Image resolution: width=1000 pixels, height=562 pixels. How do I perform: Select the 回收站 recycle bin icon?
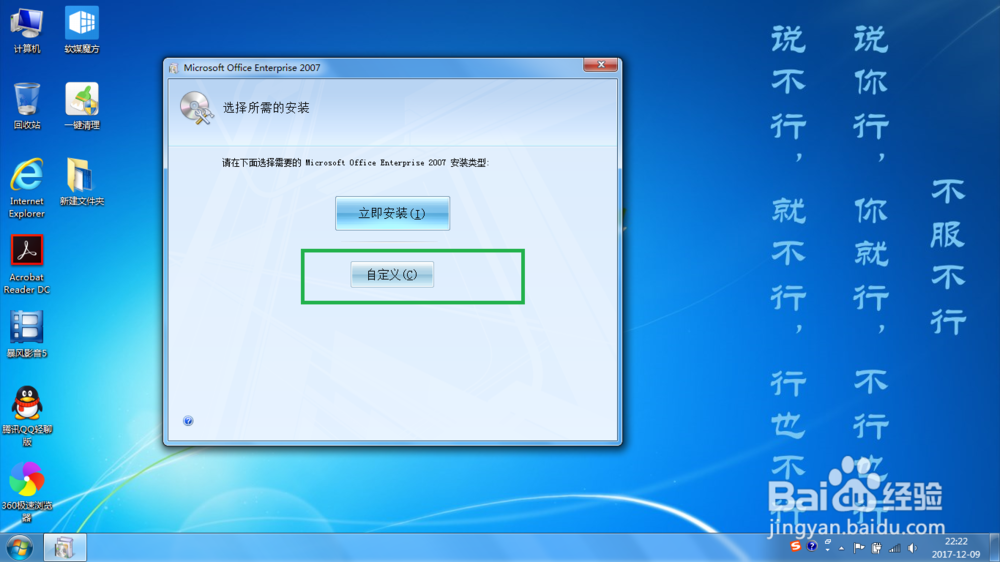tap(27, 106)
